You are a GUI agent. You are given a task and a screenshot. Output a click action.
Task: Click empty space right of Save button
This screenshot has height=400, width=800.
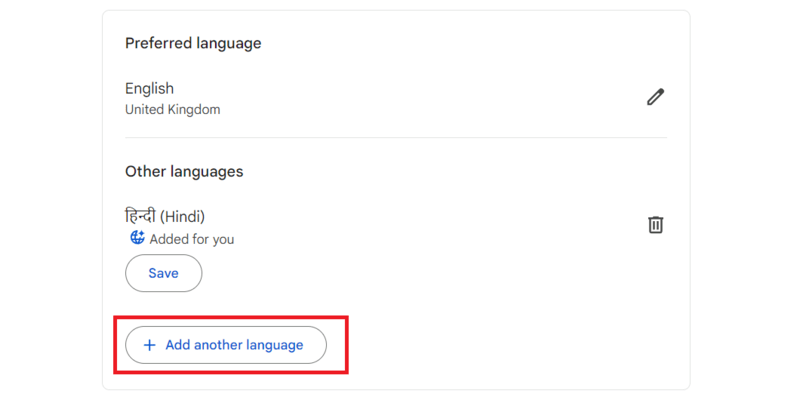pyautogui.click(x=400, y=272)
